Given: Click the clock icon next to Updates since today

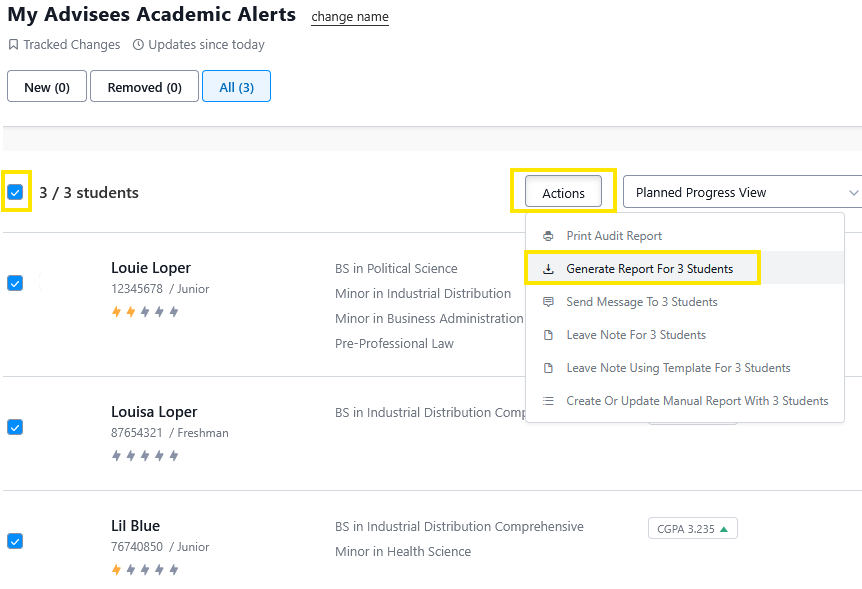Looking at the screenshot, I should coord(139,45).
